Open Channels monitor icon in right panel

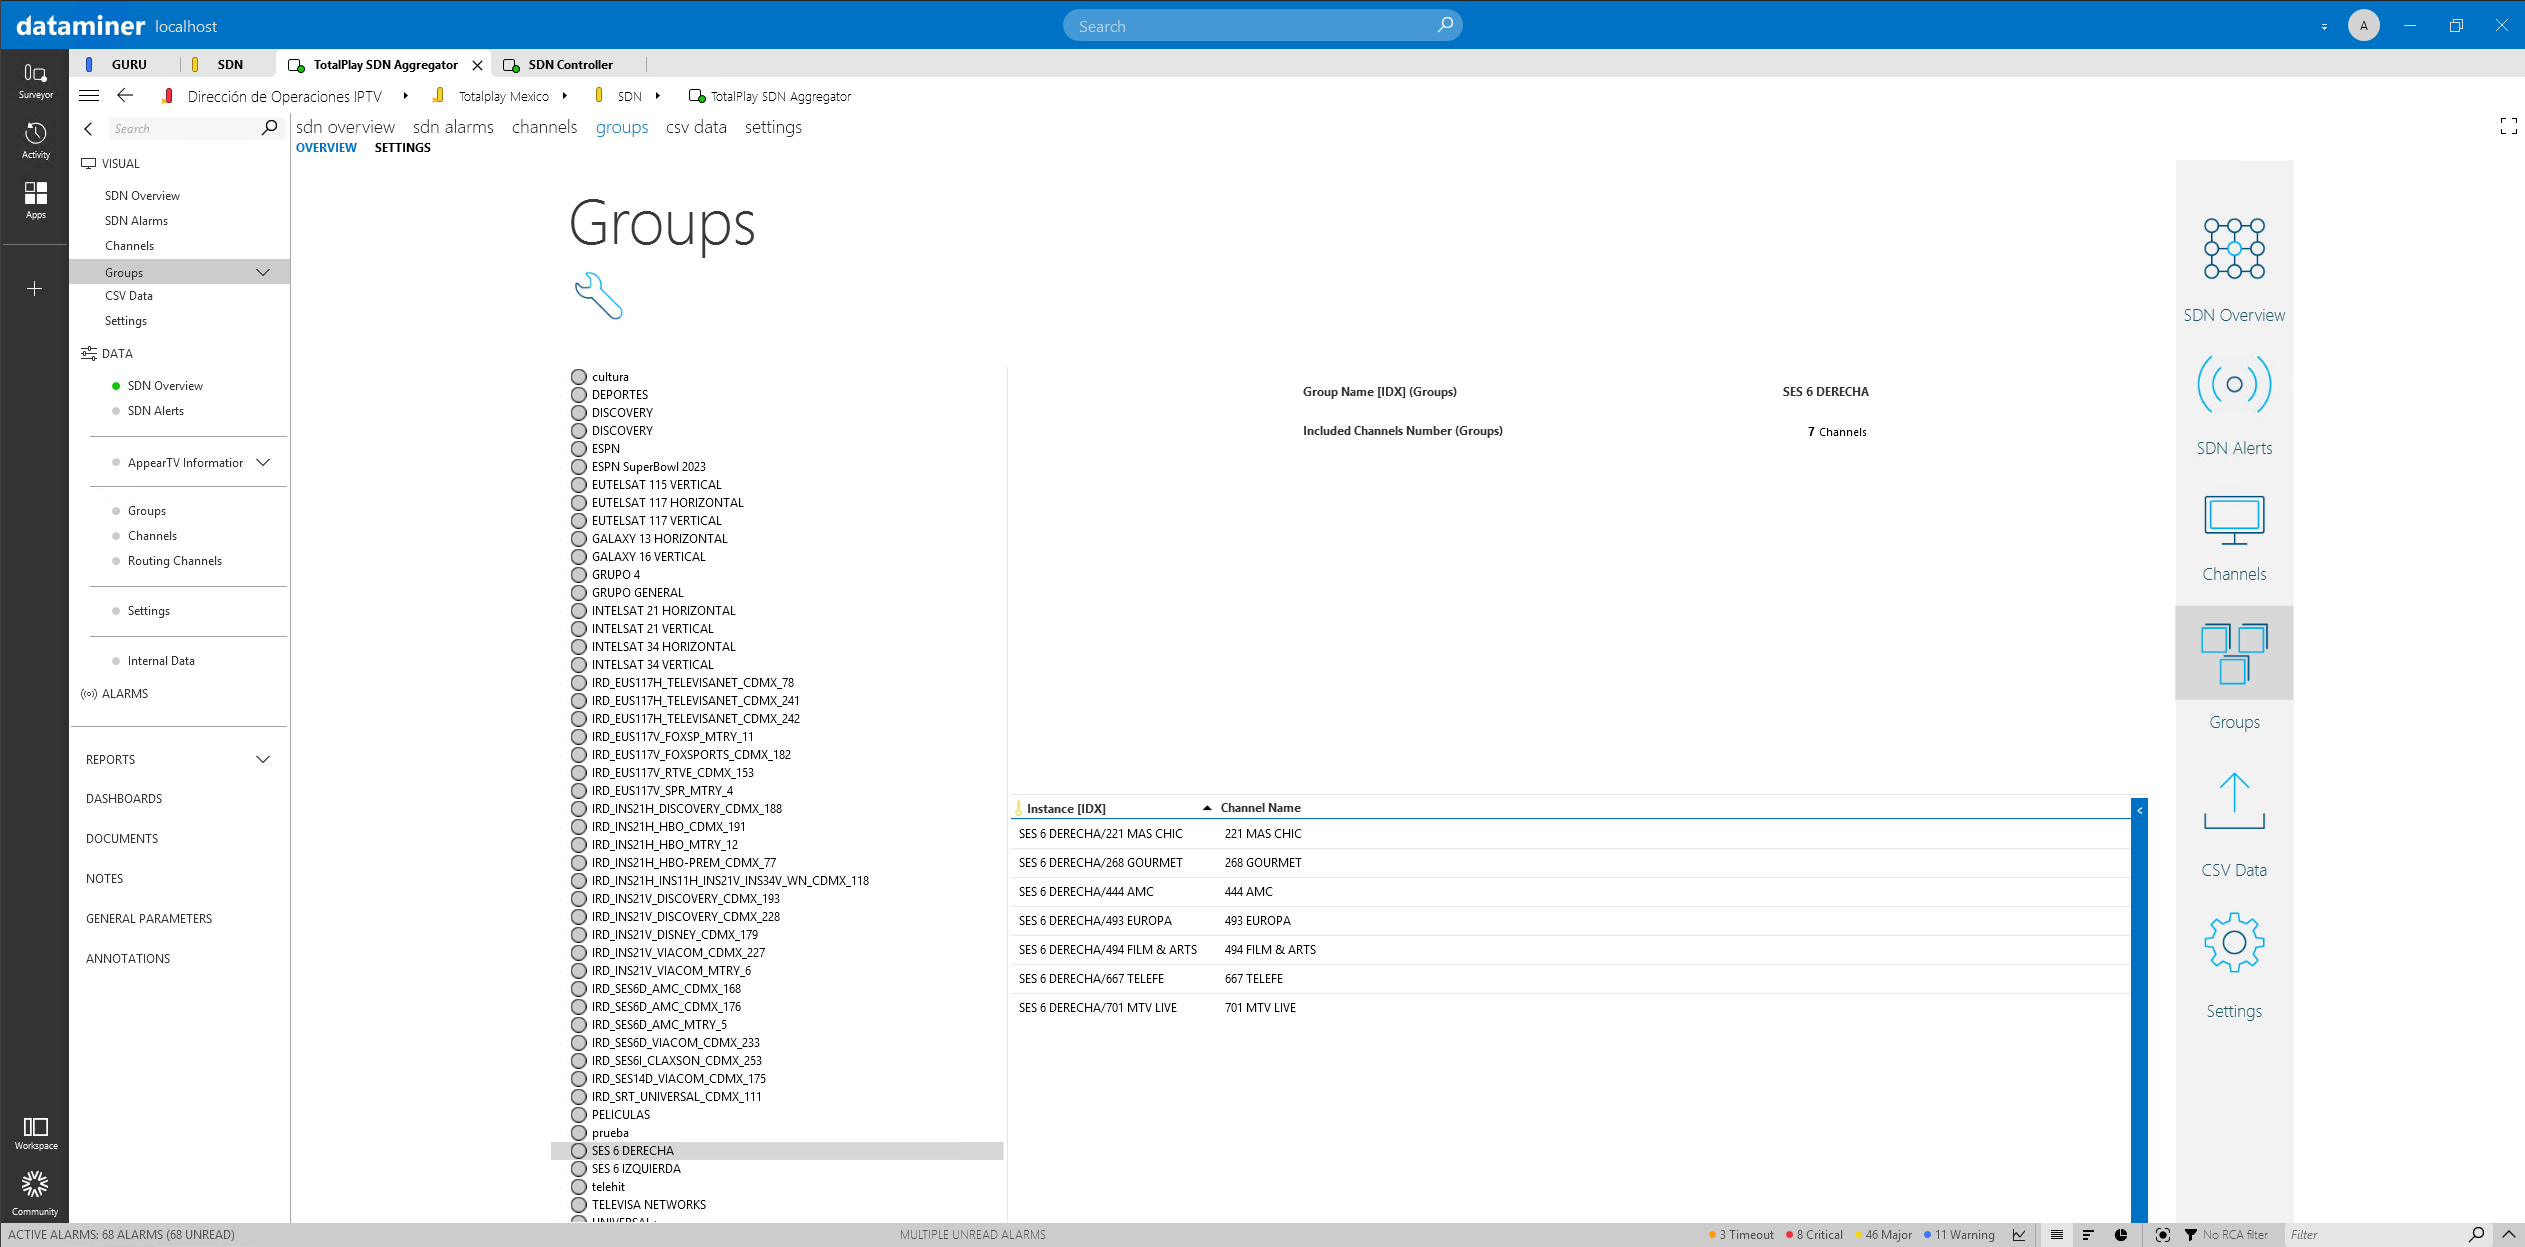[2234, 520]
